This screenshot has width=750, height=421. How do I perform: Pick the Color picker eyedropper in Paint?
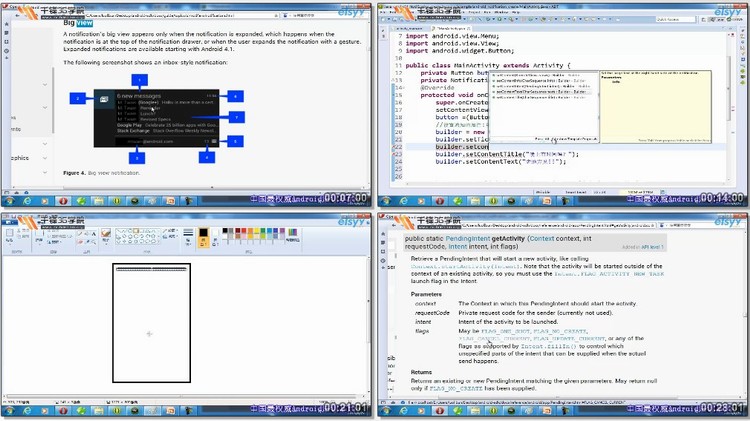87,242
